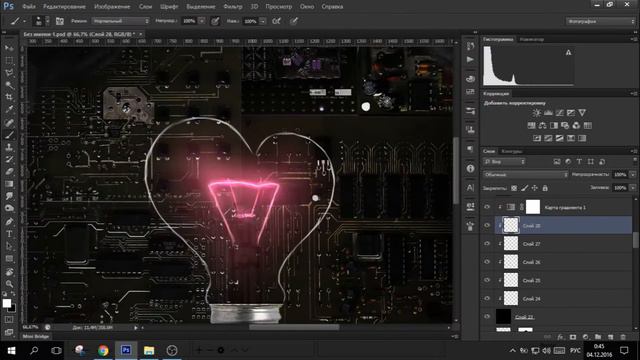Toggle pressure for opacity button
The image size is (640, 360).
coord(215,21)
